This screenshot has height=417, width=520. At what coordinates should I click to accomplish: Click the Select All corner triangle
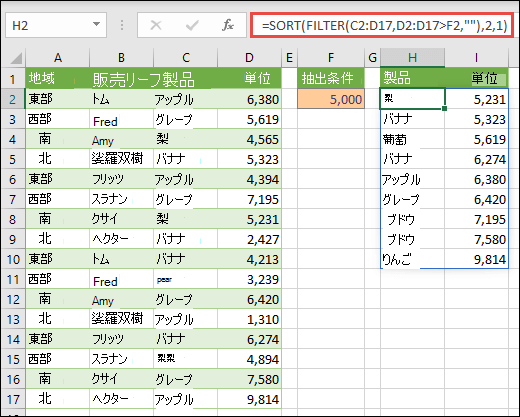[16, 58]
